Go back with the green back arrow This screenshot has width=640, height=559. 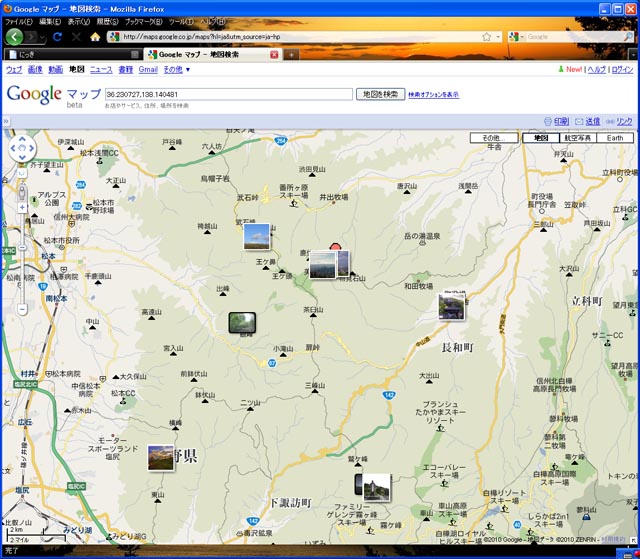pyautogui.click(x=14, y=37)
